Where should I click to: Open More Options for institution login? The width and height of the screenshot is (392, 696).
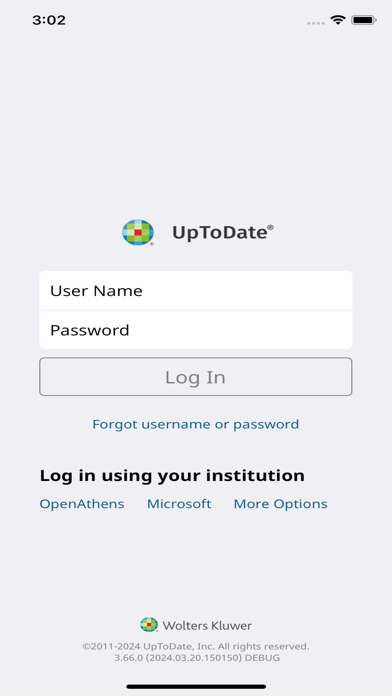281,504
